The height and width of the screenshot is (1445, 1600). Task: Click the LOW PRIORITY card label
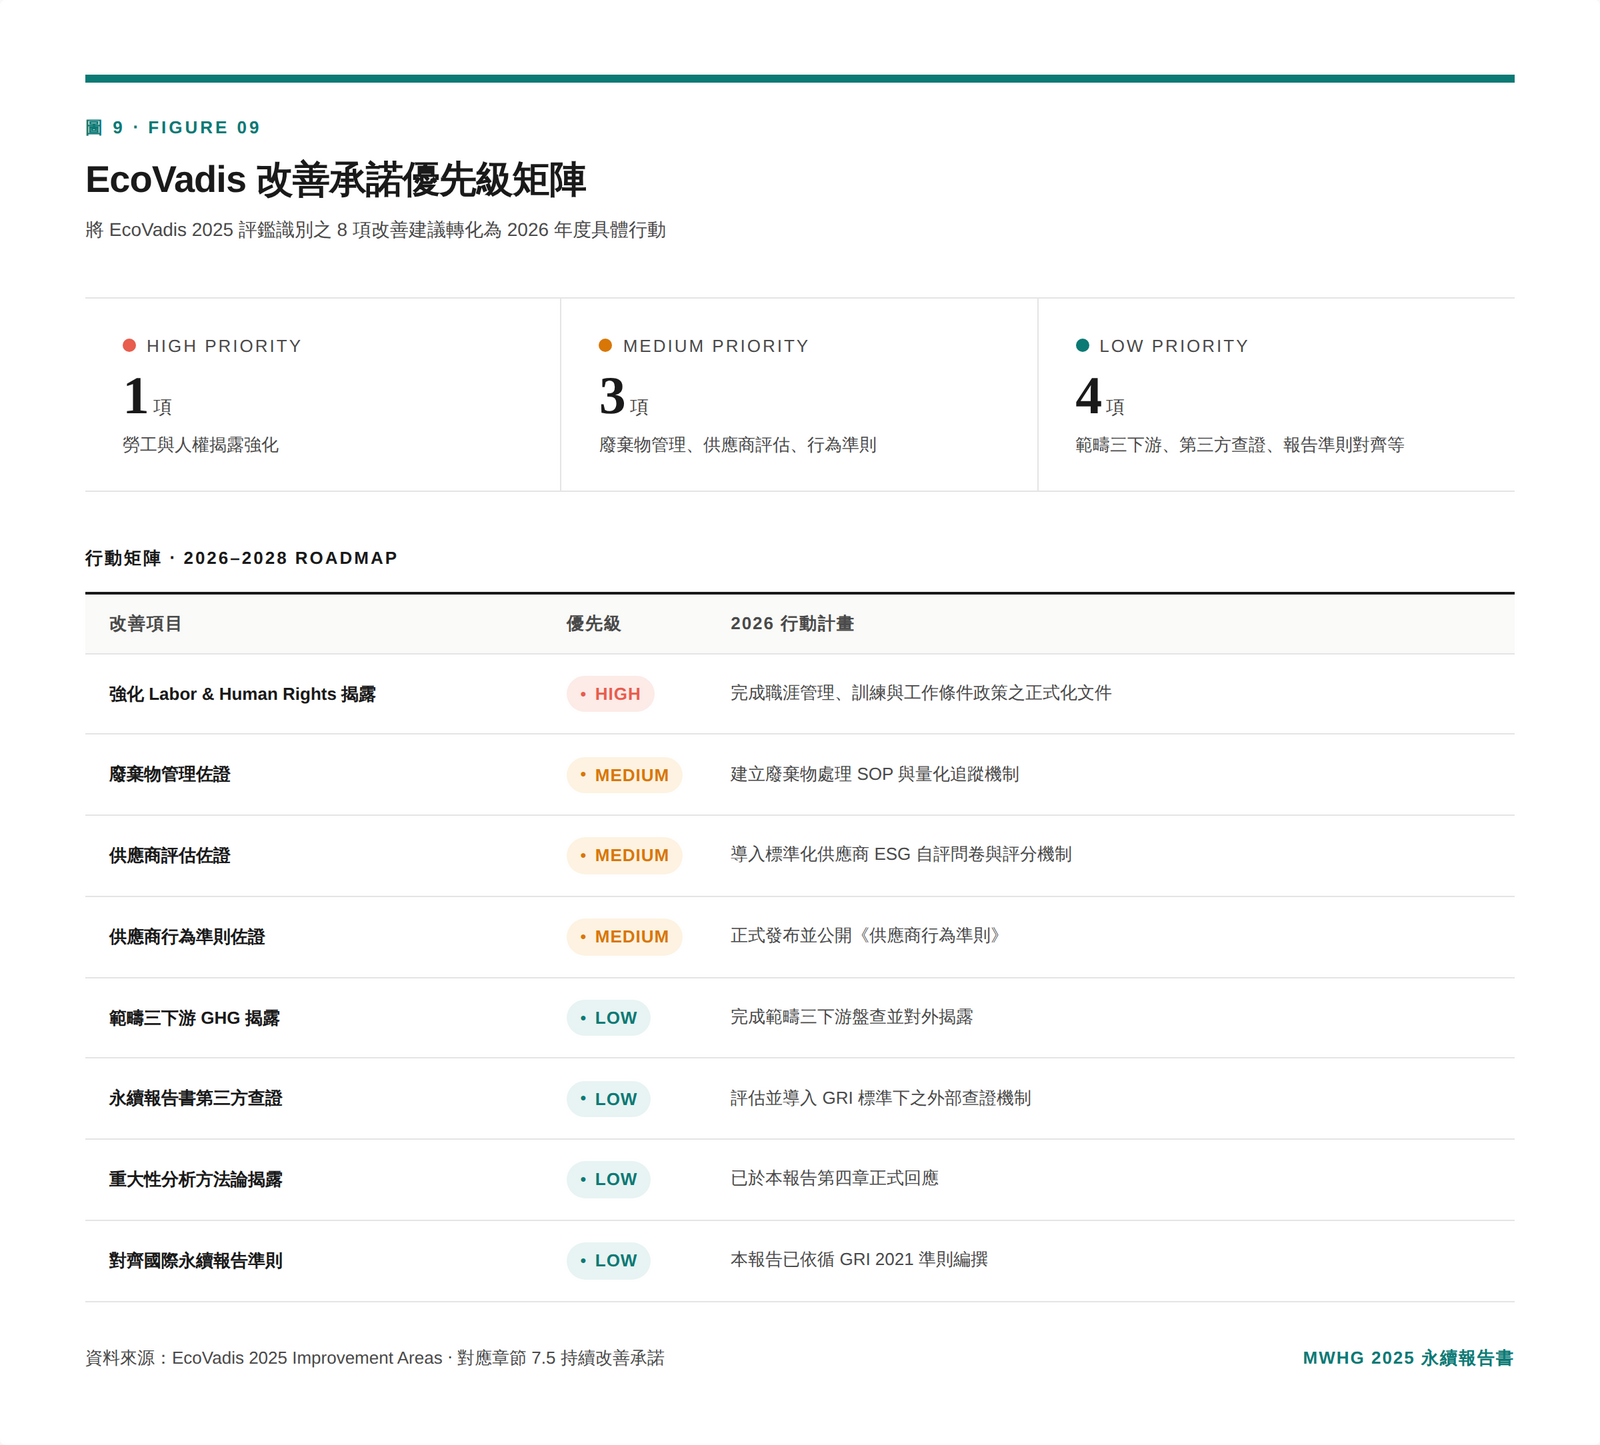[1174, 346]
